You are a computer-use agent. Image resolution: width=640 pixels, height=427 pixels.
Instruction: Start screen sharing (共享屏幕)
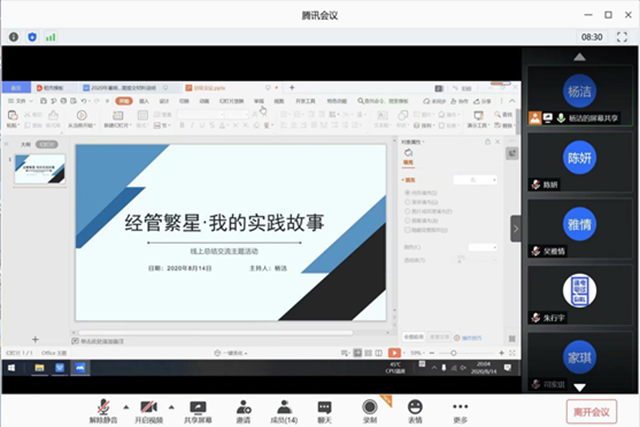197,410
